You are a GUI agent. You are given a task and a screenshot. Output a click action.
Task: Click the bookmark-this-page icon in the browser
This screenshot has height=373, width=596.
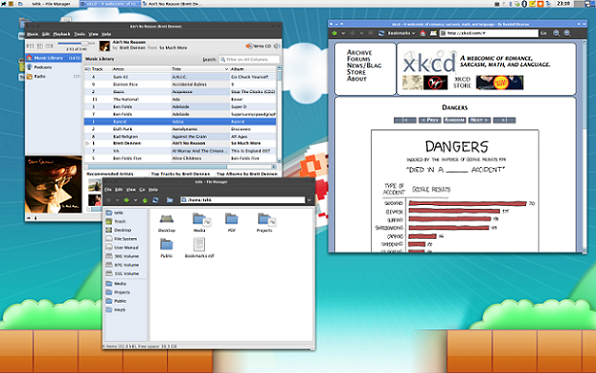433,33
